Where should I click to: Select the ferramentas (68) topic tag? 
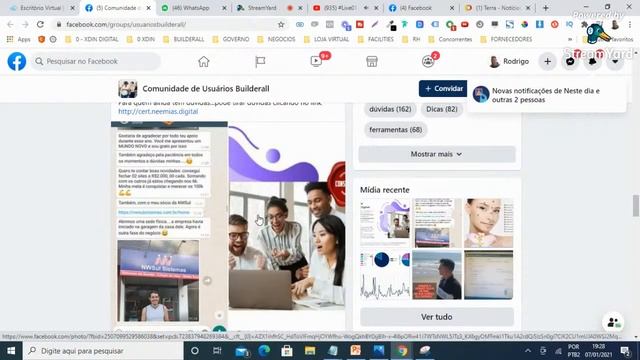395,129
